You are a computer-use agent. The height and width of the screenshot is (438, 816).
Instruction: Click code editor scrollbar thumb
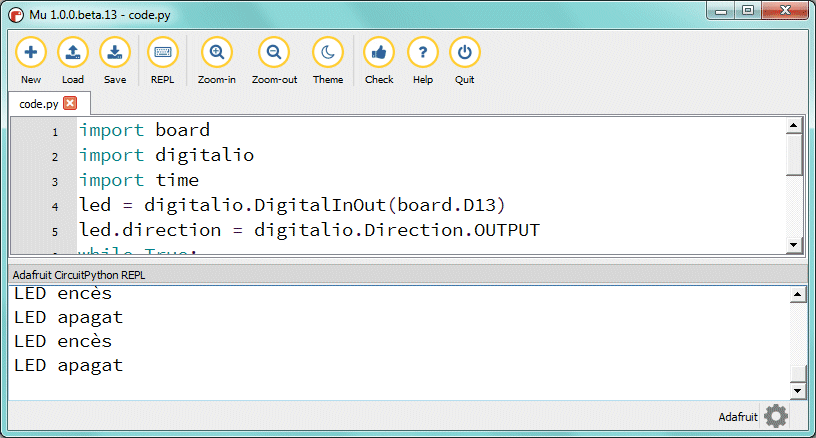pos(794,155)
